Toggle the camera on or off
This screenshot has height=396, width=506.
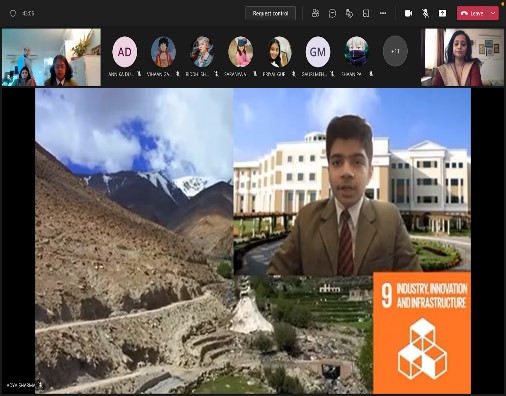pyautogui.click(x=408, y=13)
